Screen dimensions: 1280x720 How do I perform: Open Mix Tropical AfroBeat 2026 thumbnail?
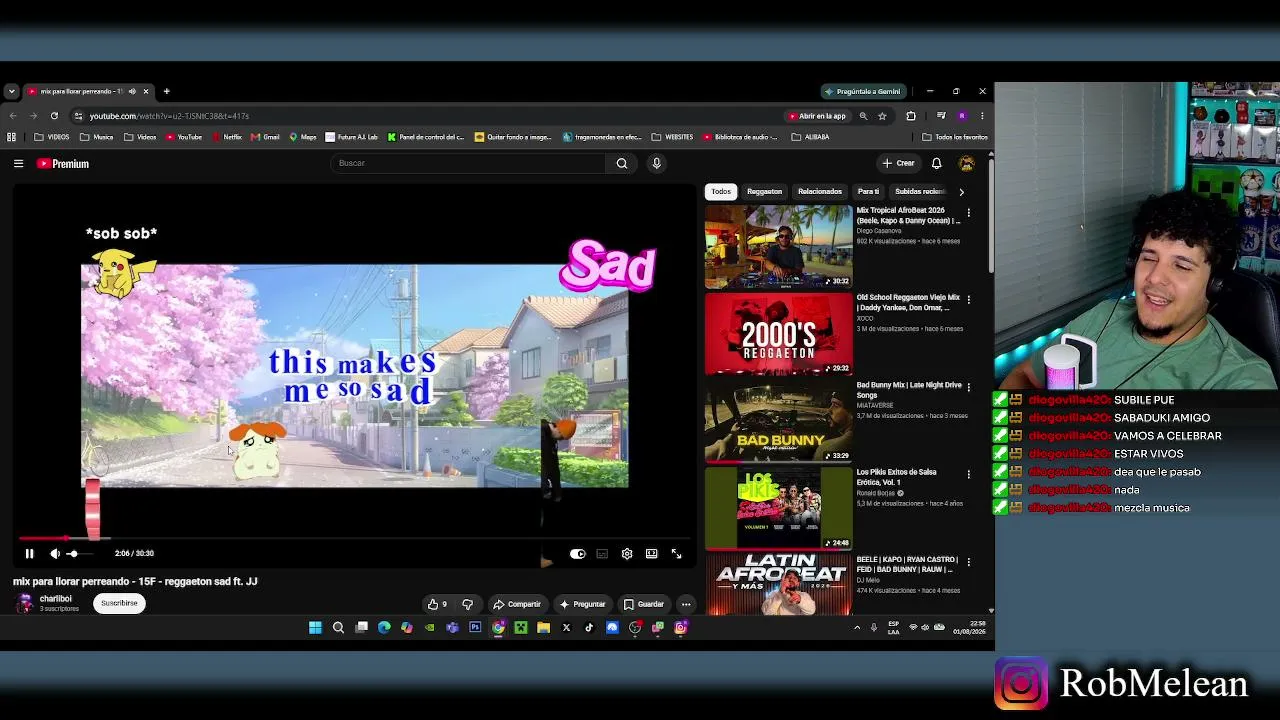pyautogui.click(x=779, y=246)
